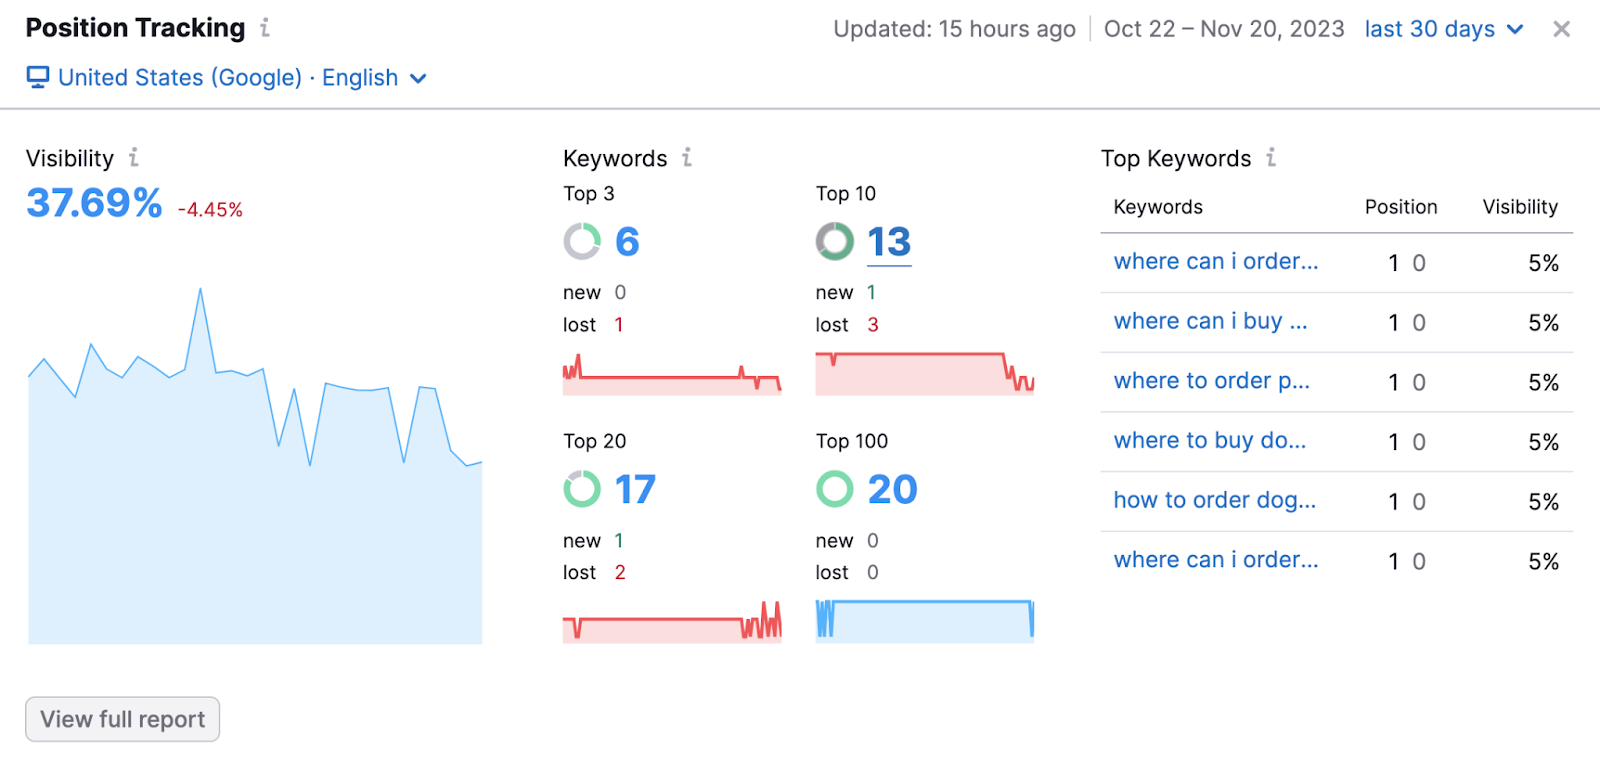This screenshot has width=1600, height=769.
Task: Click the info icon beside Keywords heading
Action: 687,158
